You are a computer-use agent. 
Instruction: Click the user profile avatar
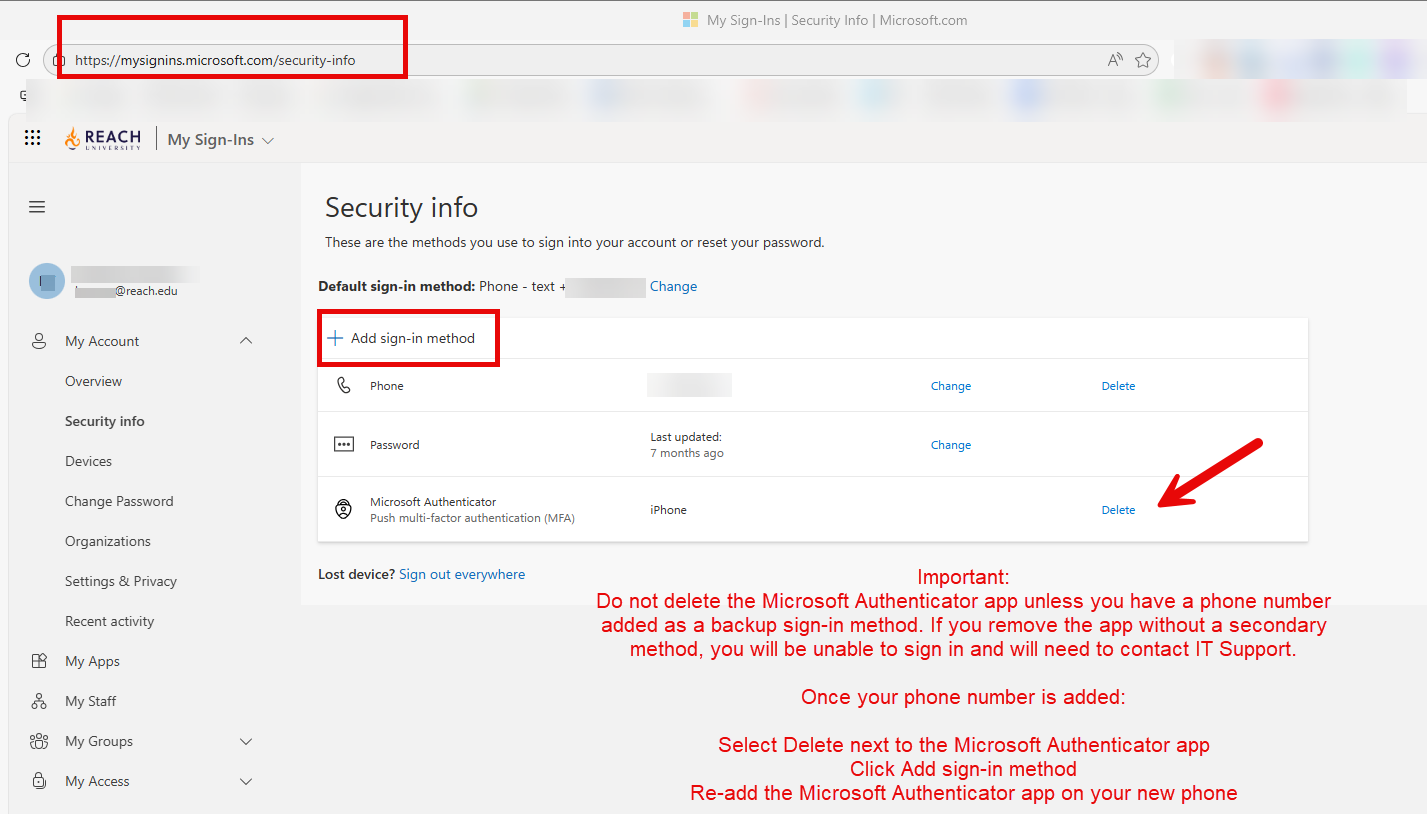click(46, 282)
